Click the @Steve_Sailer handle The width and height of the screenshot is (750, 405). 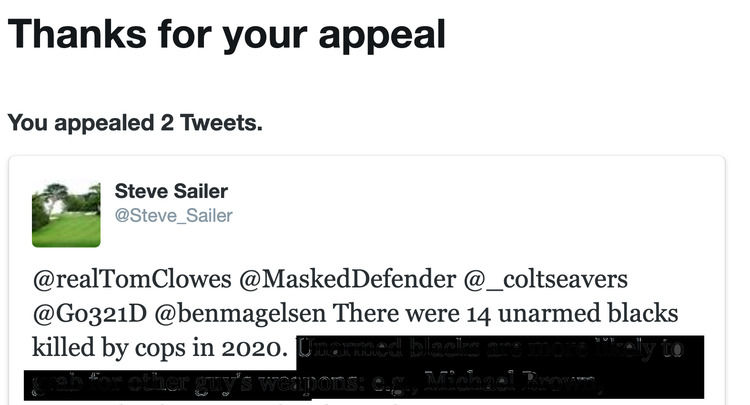[x=174, y=216]
